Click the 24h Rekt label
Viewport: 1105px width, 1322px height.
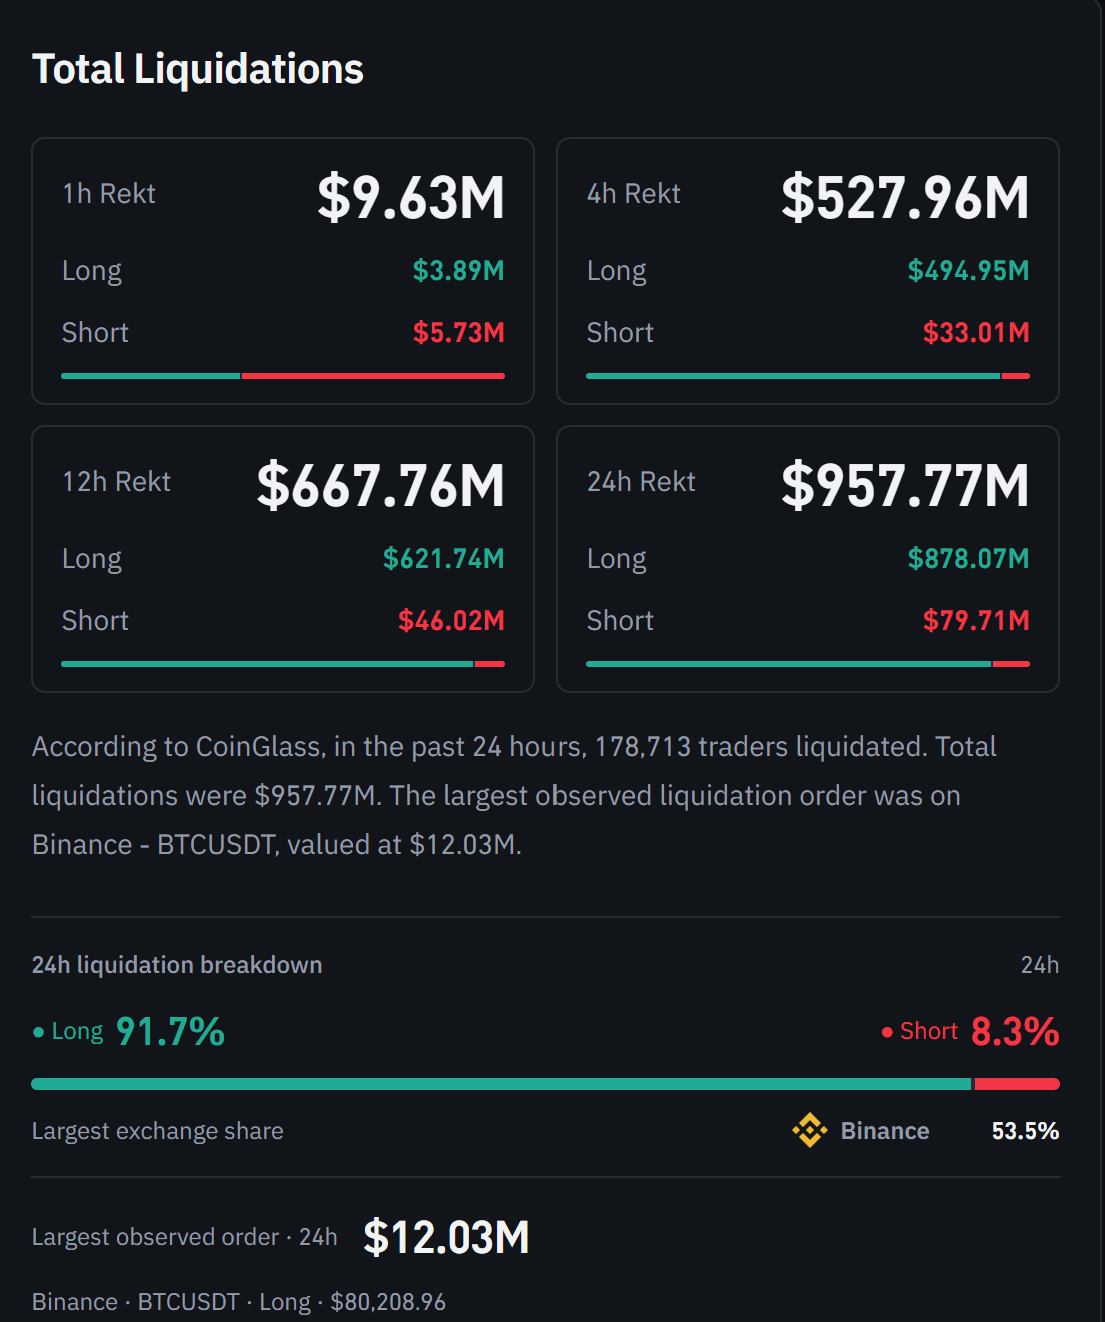click(x=641, y=482)
